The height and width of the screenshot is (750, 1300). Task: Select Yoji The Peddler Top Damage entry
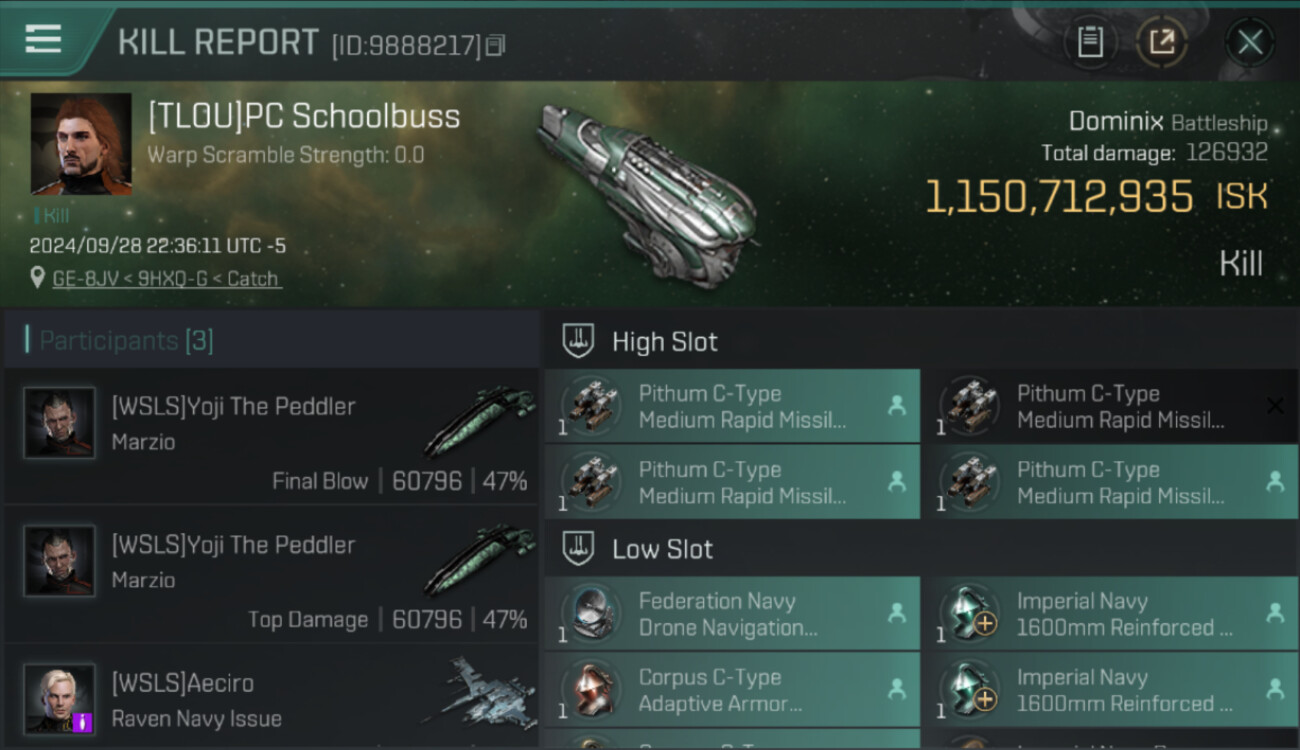point(272,575)
